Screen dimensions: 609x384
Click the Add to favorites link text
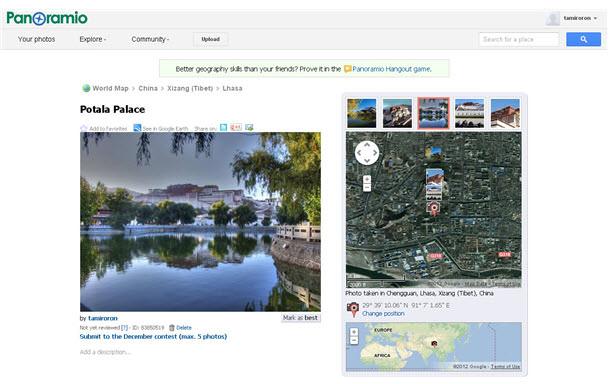[108, 129]
